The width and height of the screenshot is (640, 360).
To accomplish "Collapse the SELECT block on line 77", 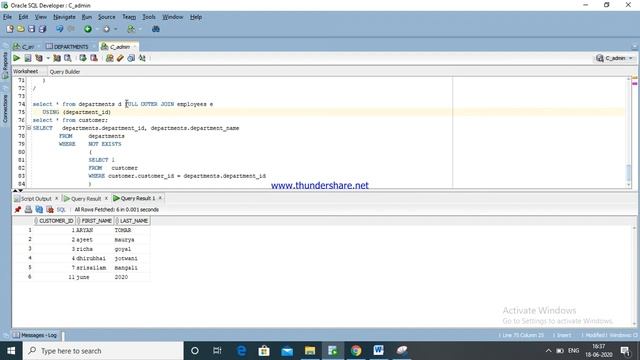I will [x=29, y=128].
